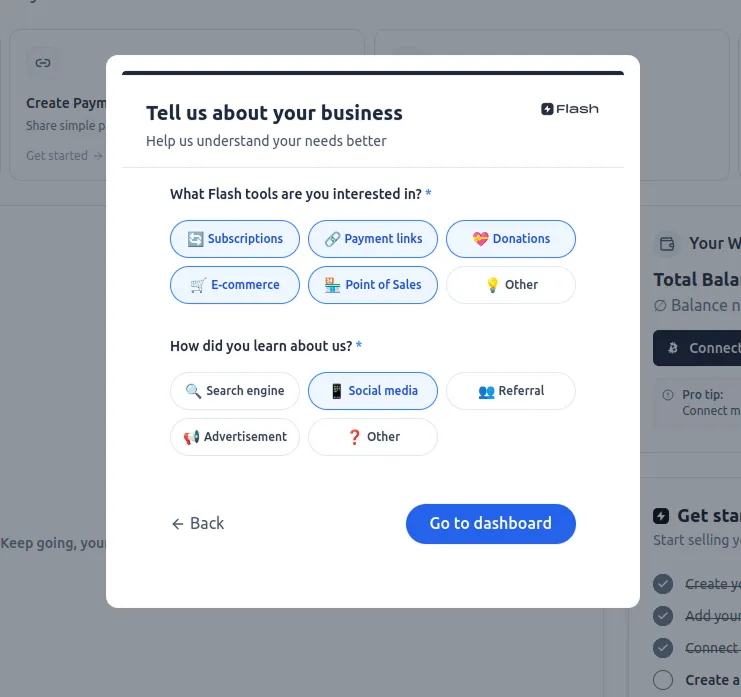The width and height of the screenshot is (741, 697).
Task: Click the Flash logo in the dialog
Action: point(569,109)
